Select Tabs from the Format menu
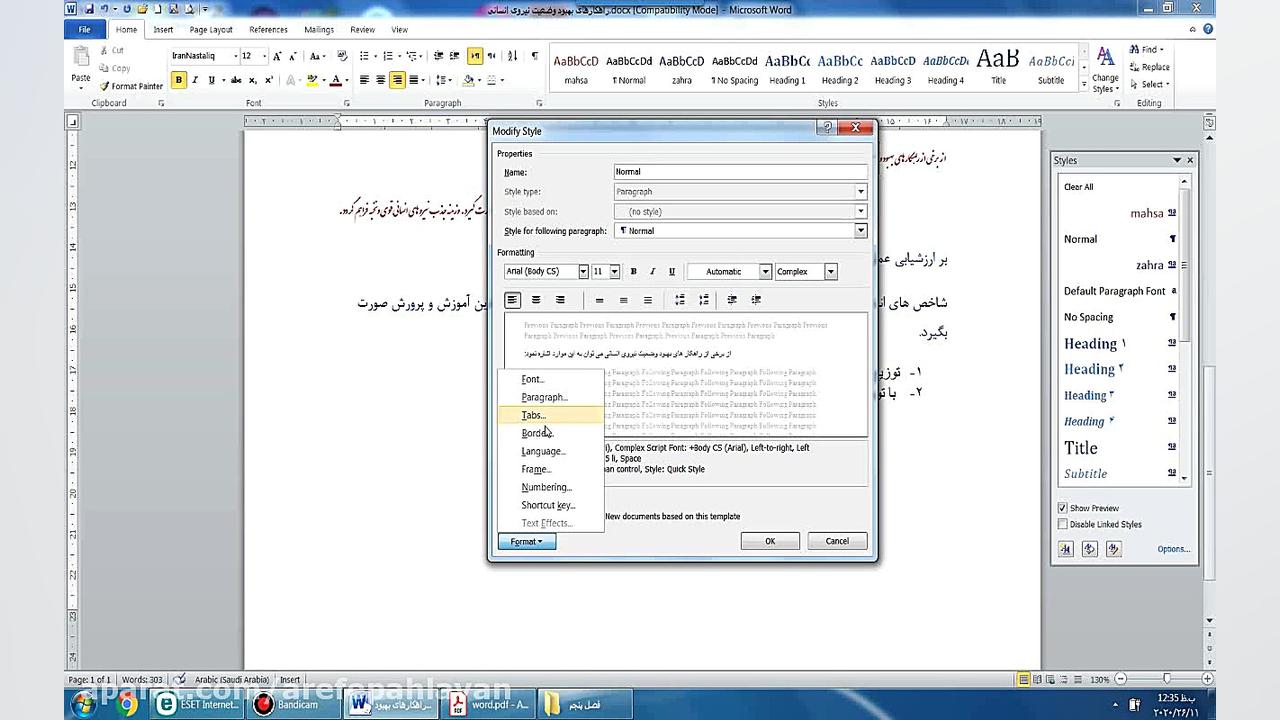This screenshot has height=720, width=1280. [x=532, y=415]
